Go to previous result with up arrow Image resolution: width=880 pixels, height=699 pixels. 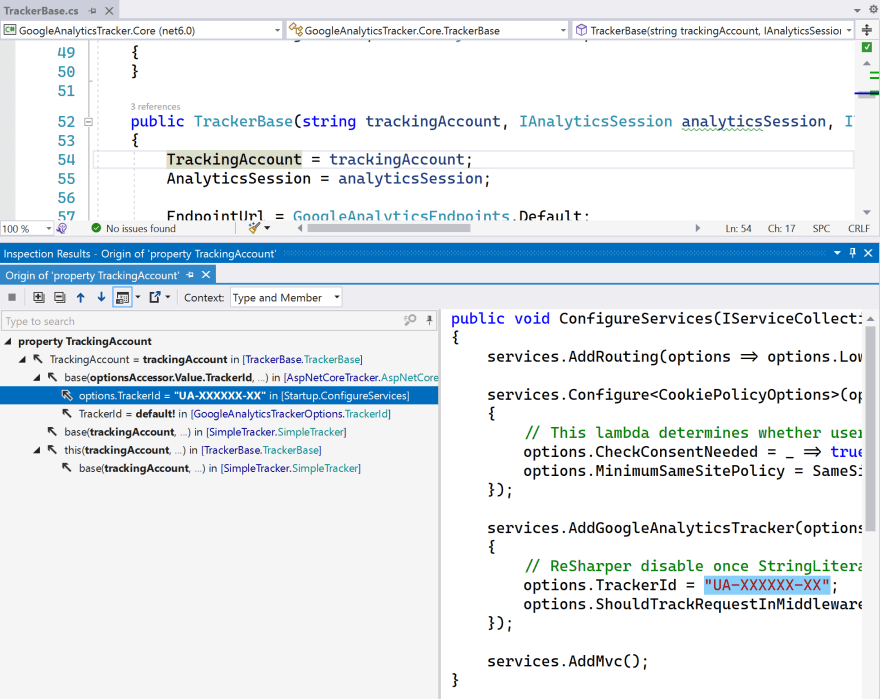81,298
